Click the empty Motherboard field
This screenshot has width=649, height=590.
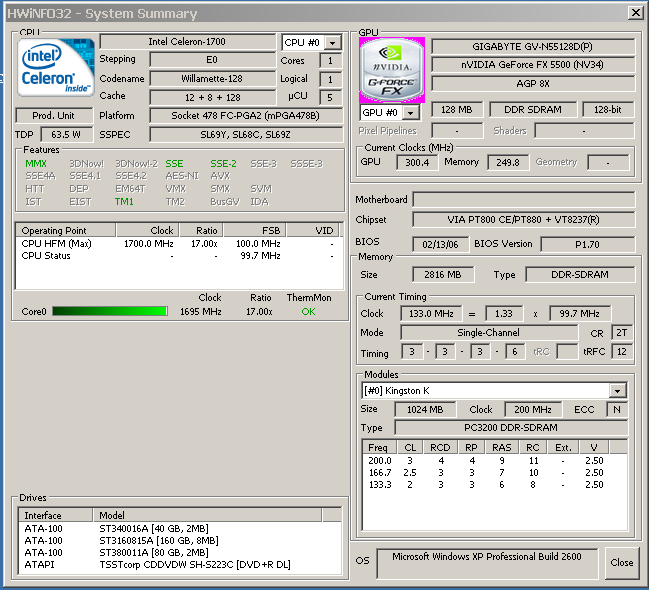pyautogui.click(x=524, y=200)
